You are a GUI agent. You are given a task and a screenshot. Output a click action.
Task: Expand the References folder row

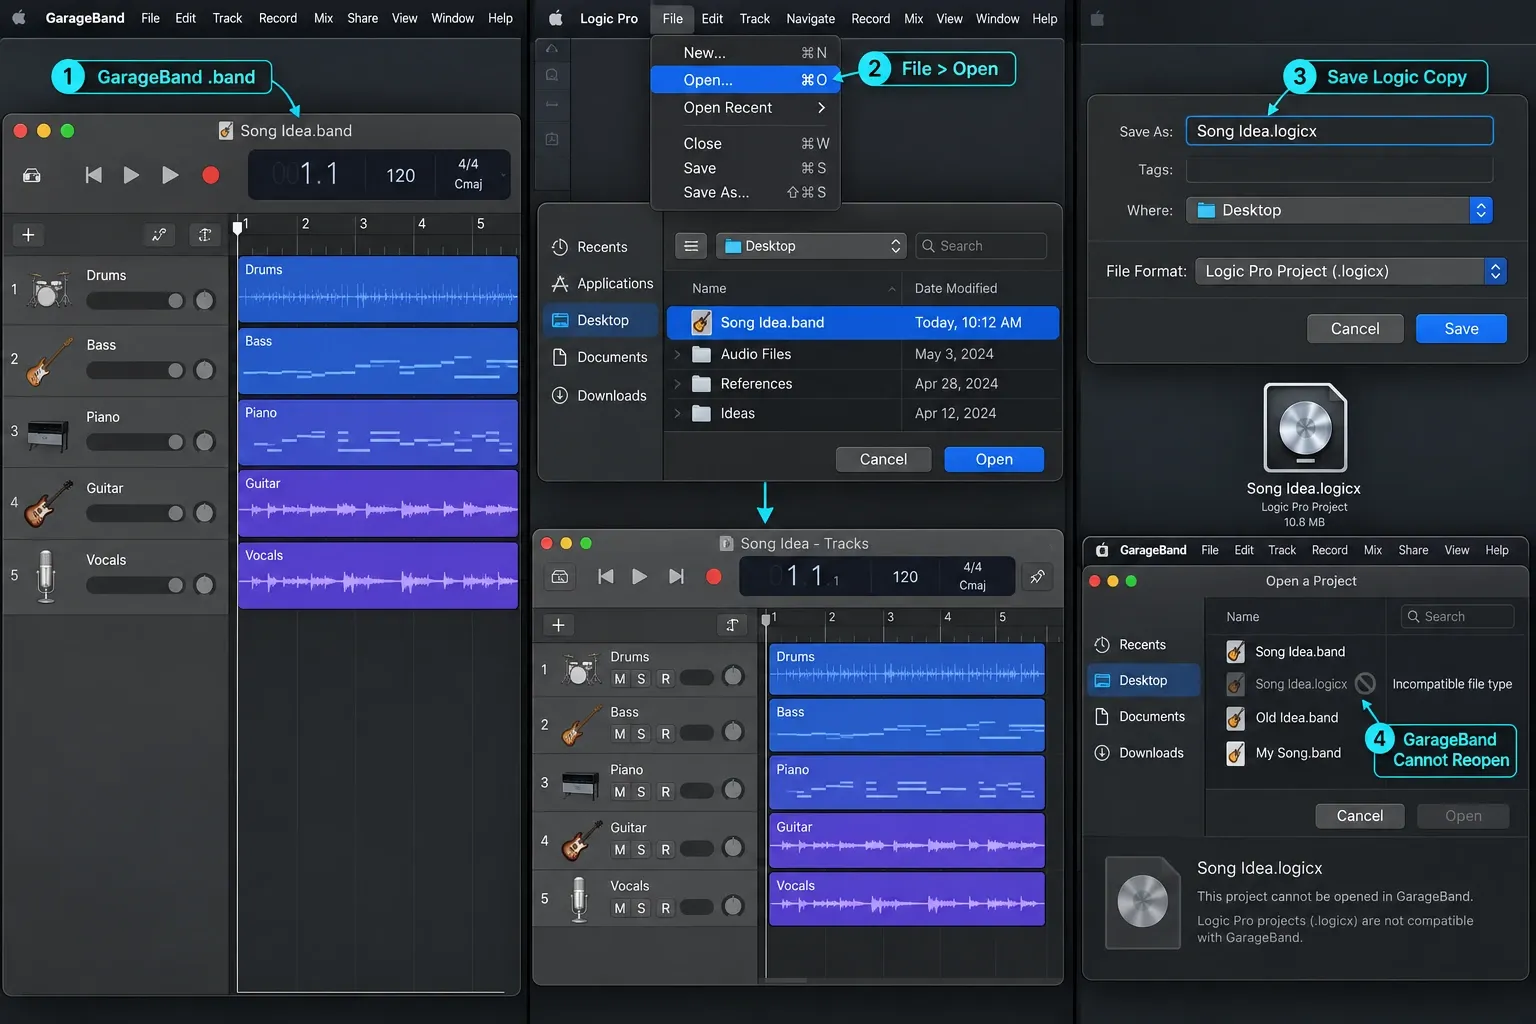(678, 384)
